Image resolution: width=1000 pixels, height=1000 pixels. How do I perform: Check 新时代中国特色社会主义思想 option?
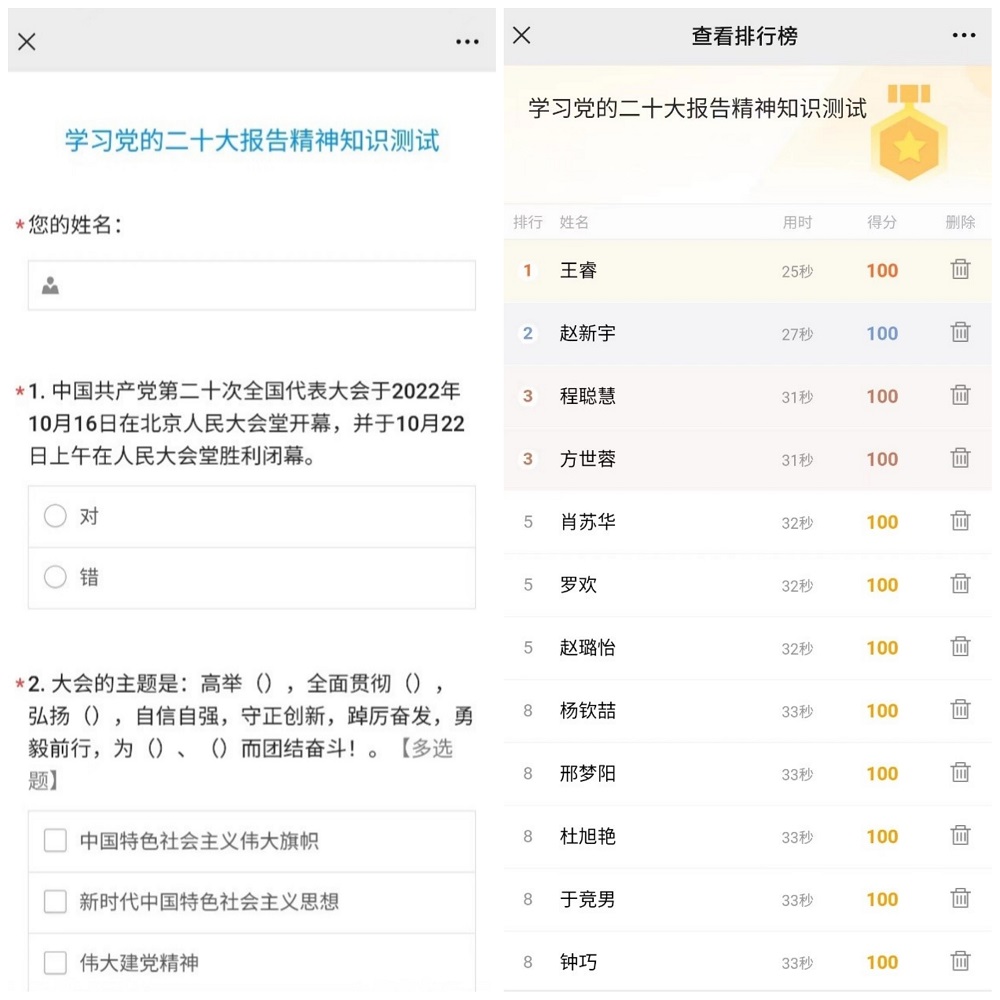click(56, 902)
